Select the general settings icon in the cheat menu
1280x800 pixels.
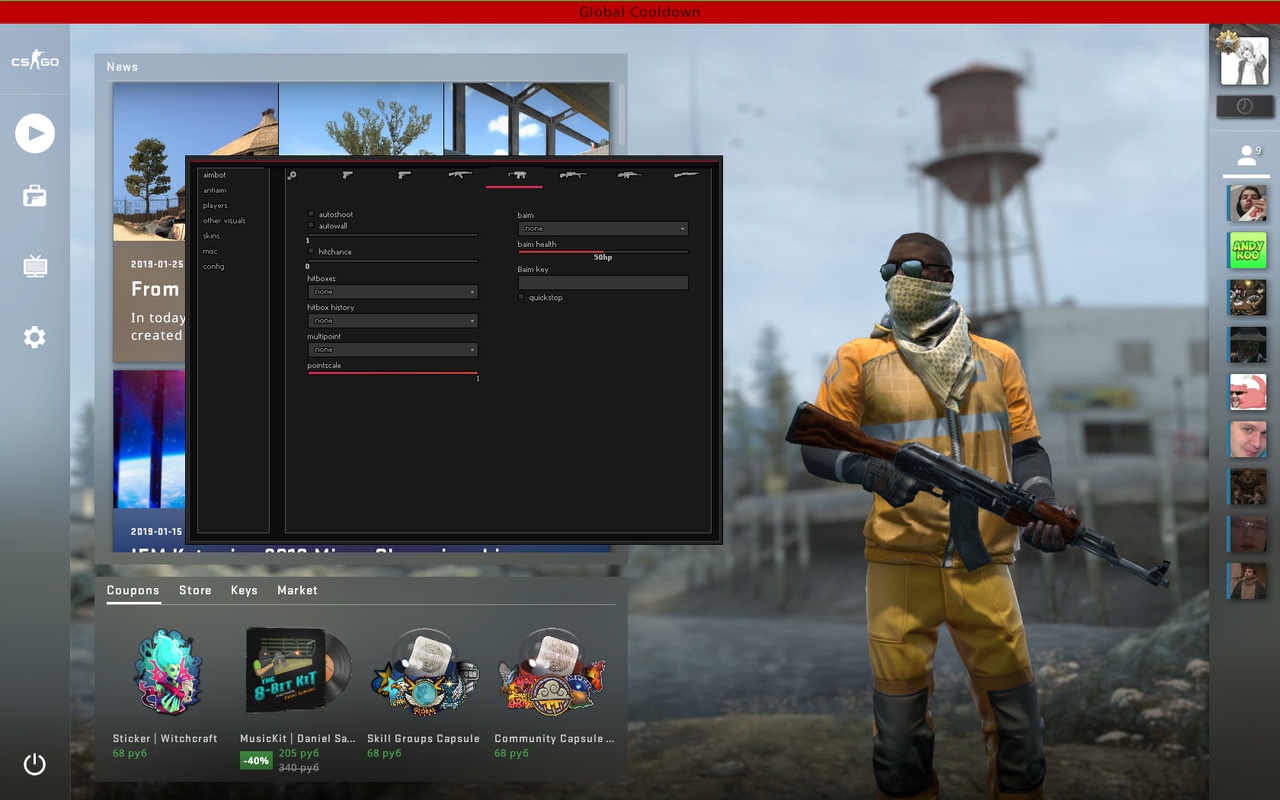pyautogui.click(x=292, y=175)
